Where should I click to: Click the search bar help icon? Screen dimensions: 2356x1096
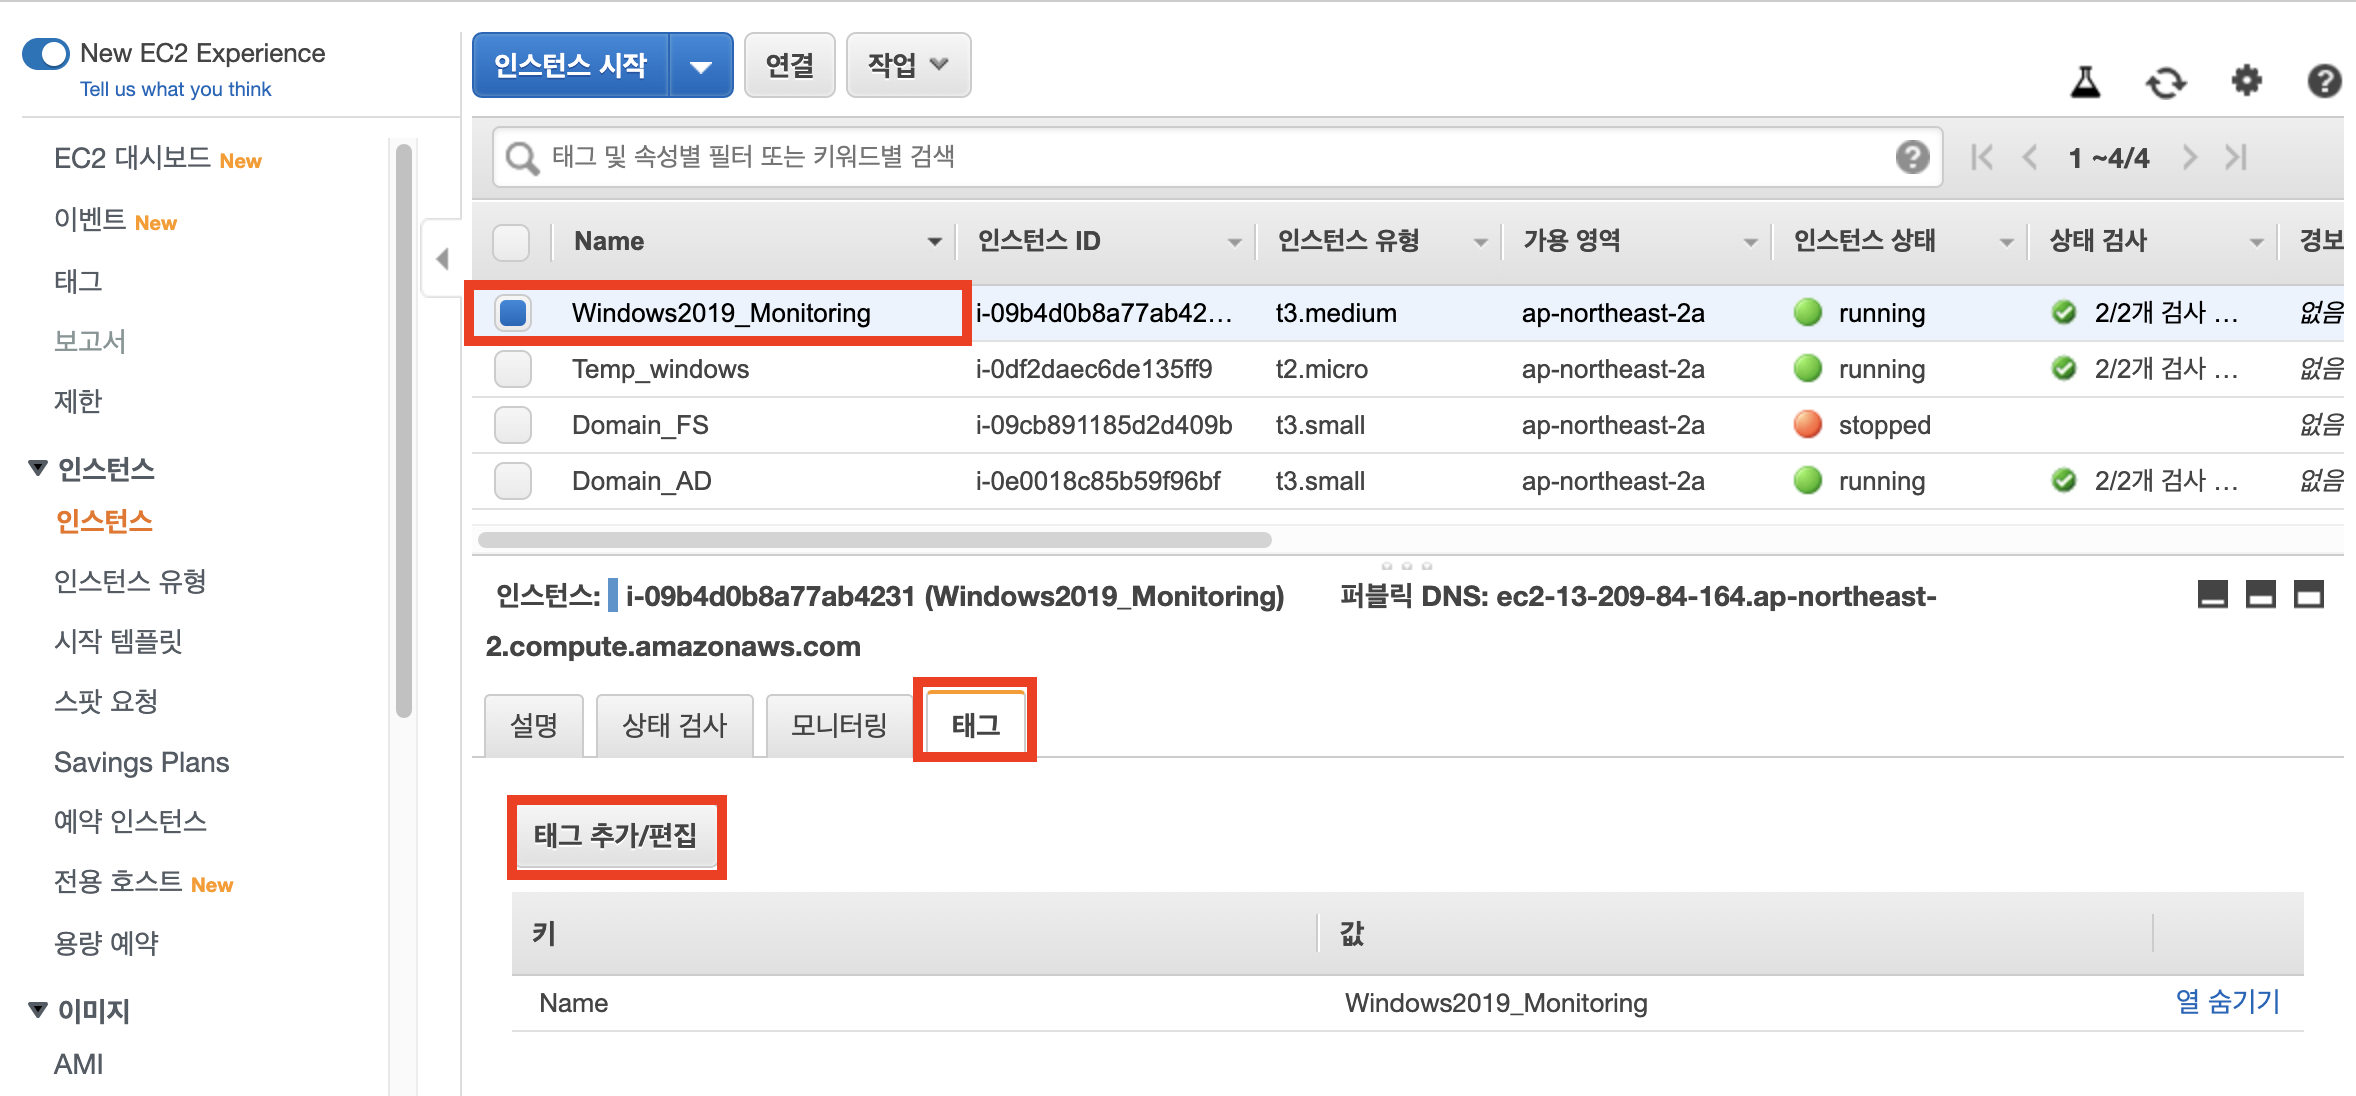click(x=1911, y=157)
